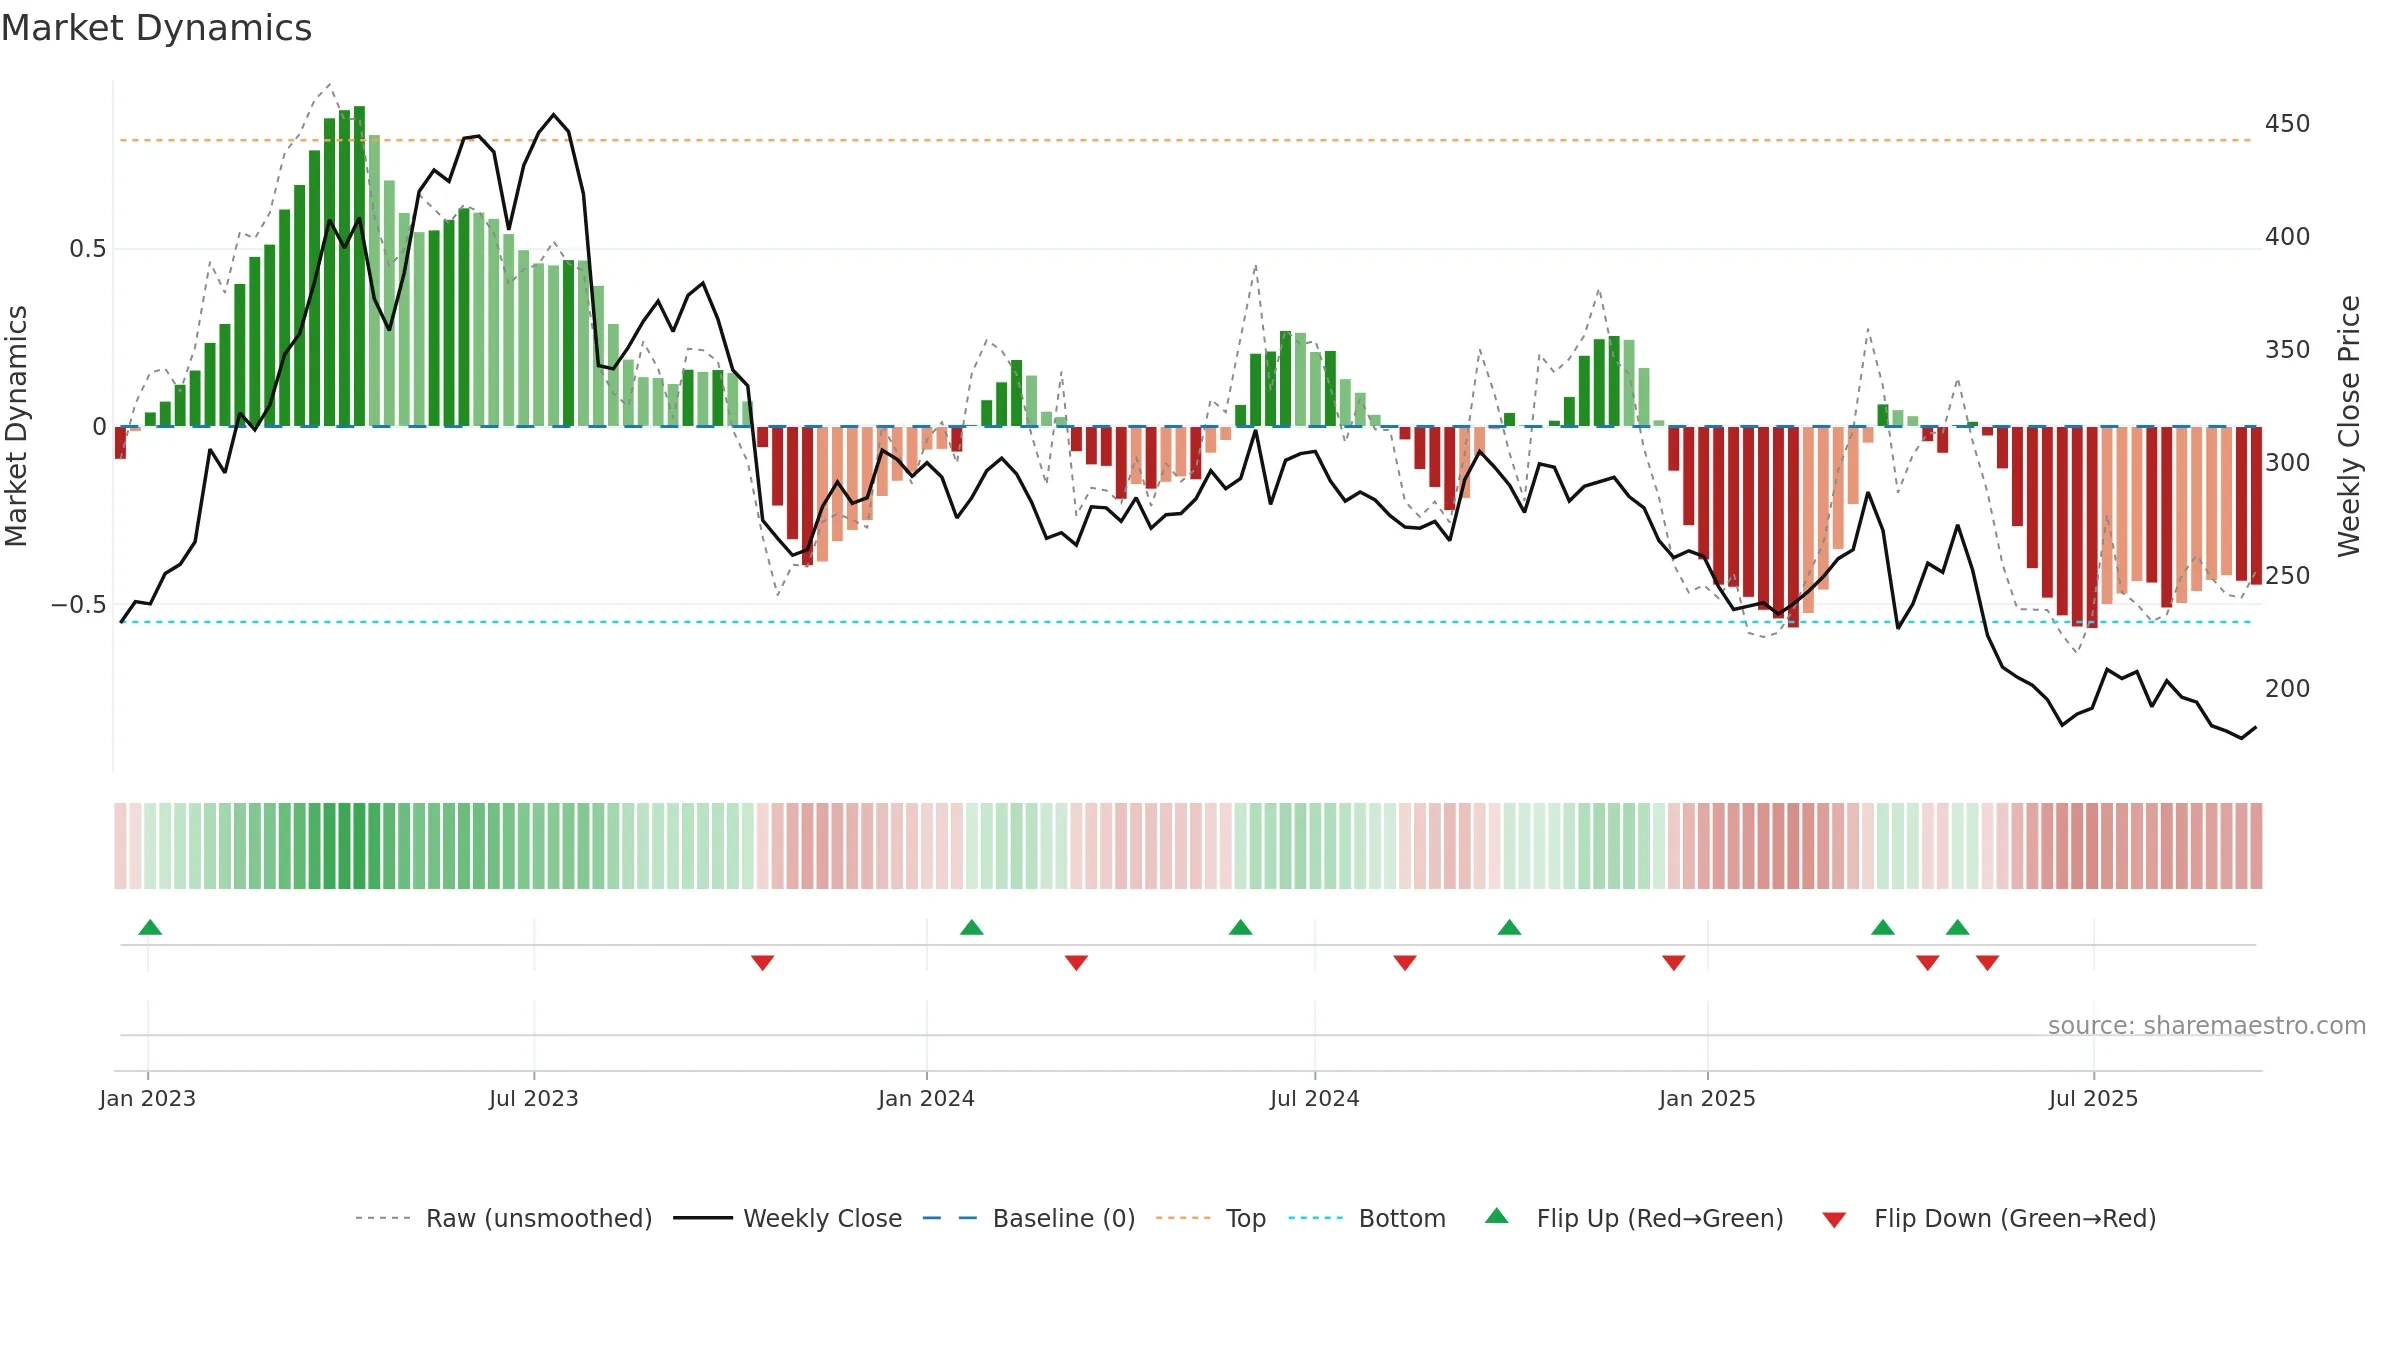
Task: Click the red flip-down triangle in Dec 2024
Action: (1674, 963)
